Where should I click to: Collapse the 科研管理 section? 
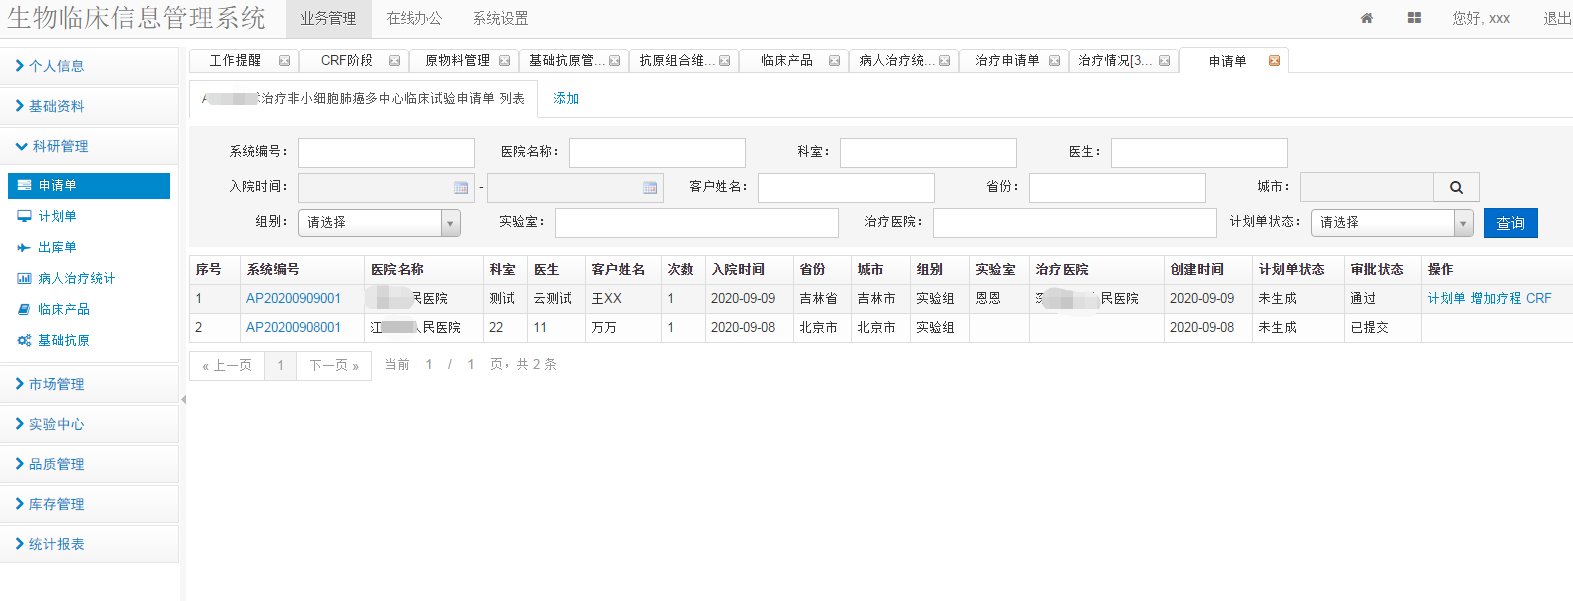click(60, 146)
